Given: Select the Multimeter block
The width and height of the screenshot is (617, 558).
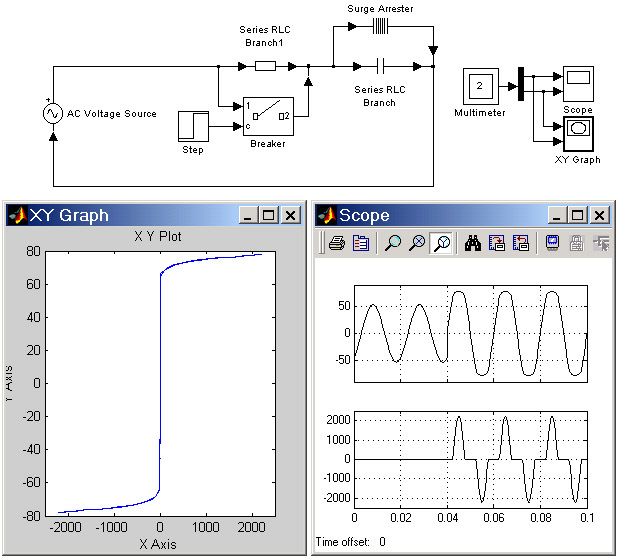Looking at the screenshot, I should [481, 86].
